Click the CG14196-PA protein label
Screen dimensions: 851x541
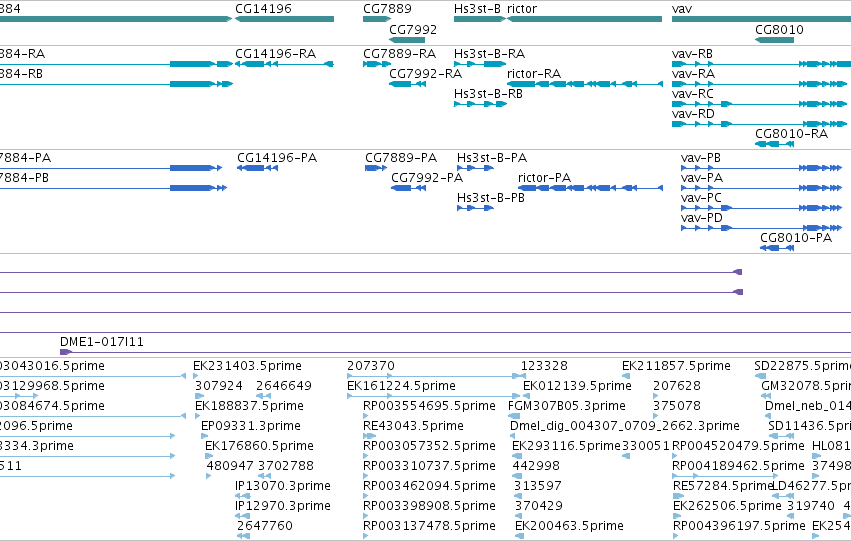point(277,158)
